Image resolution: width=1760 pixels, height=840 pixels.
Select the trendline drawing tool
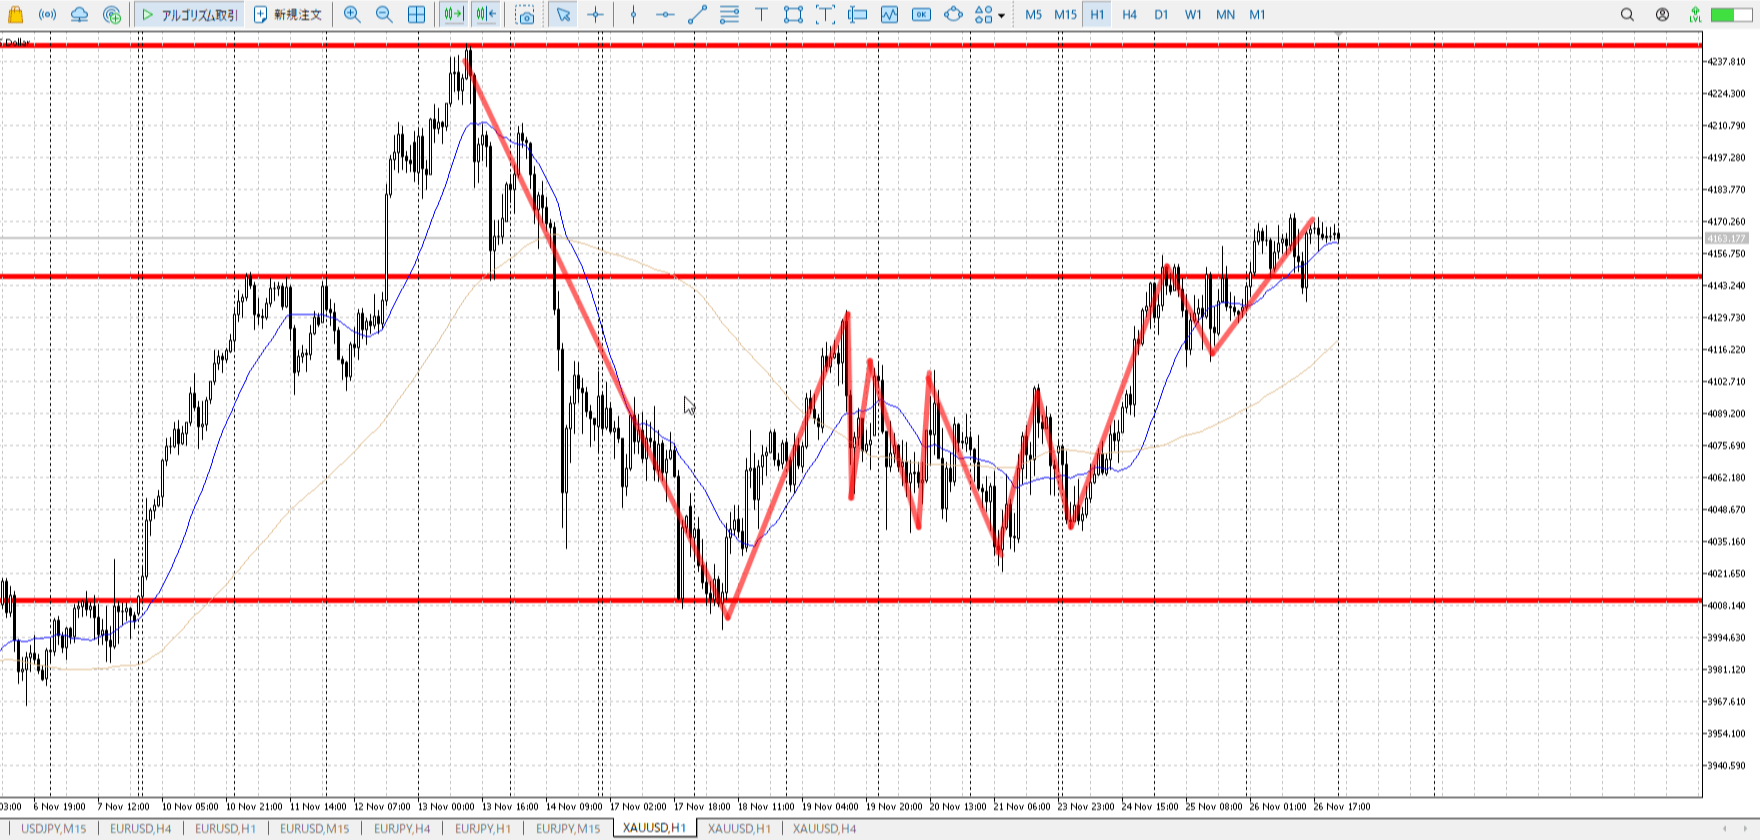[697, 15]
